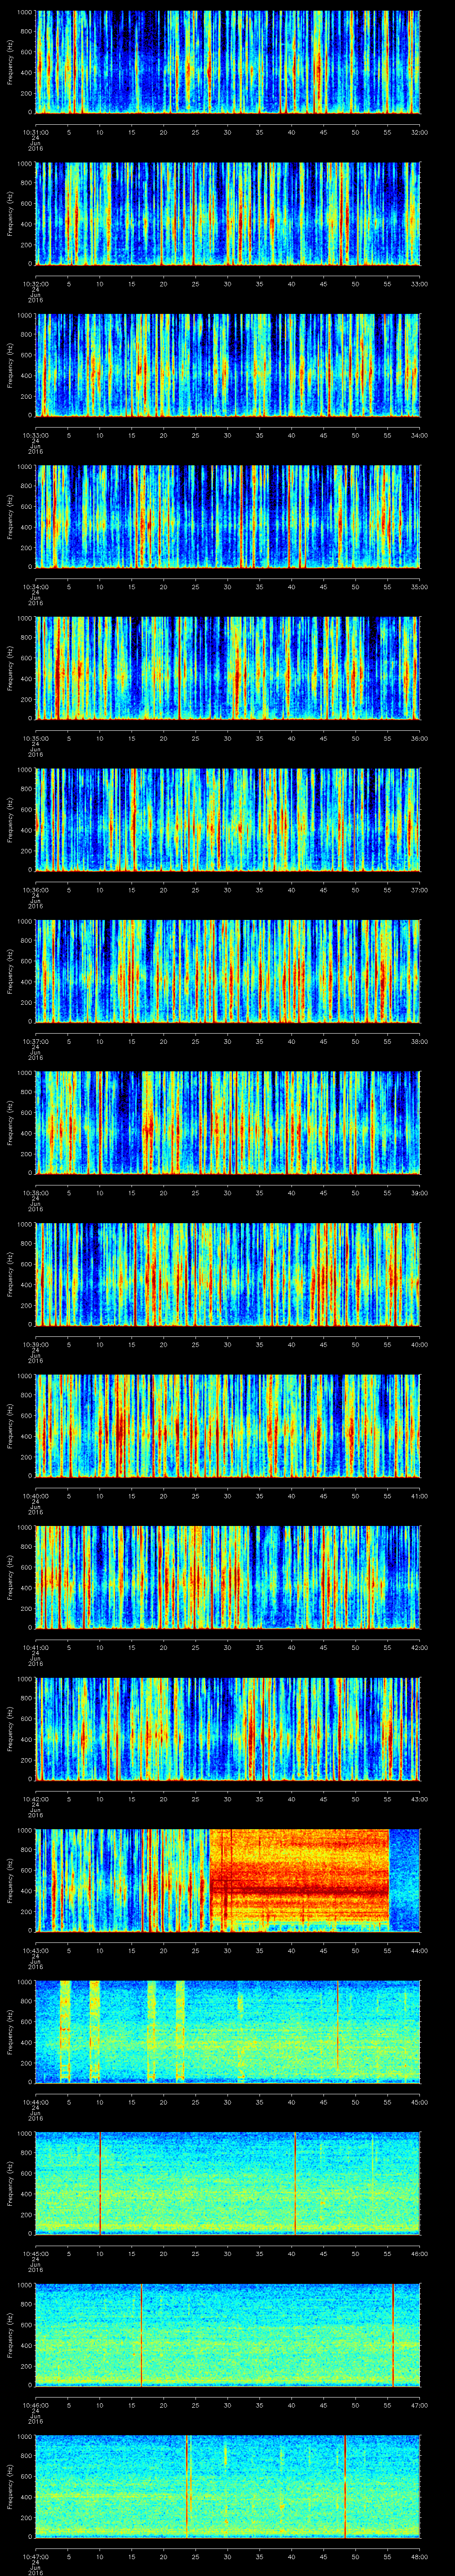Click the "10:43:00" start time label
The width and height of the screenshot is (455, 2576).
tap(35, 1950)
